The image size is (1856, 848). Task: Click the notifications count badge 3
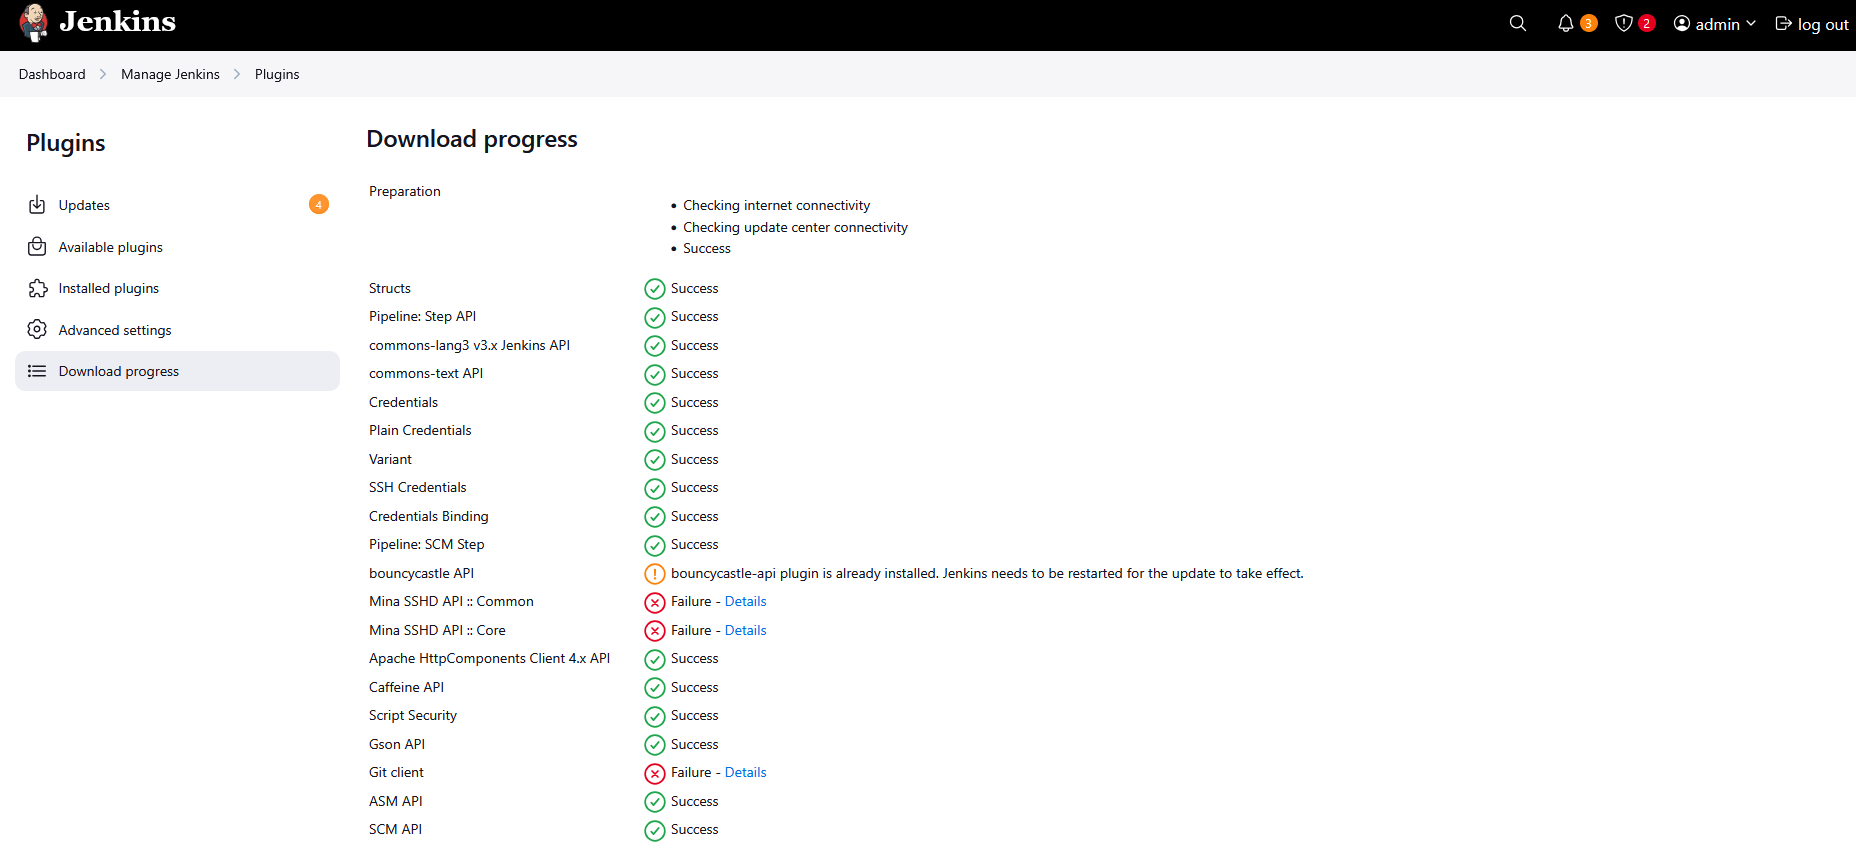tap(1588, 23)
